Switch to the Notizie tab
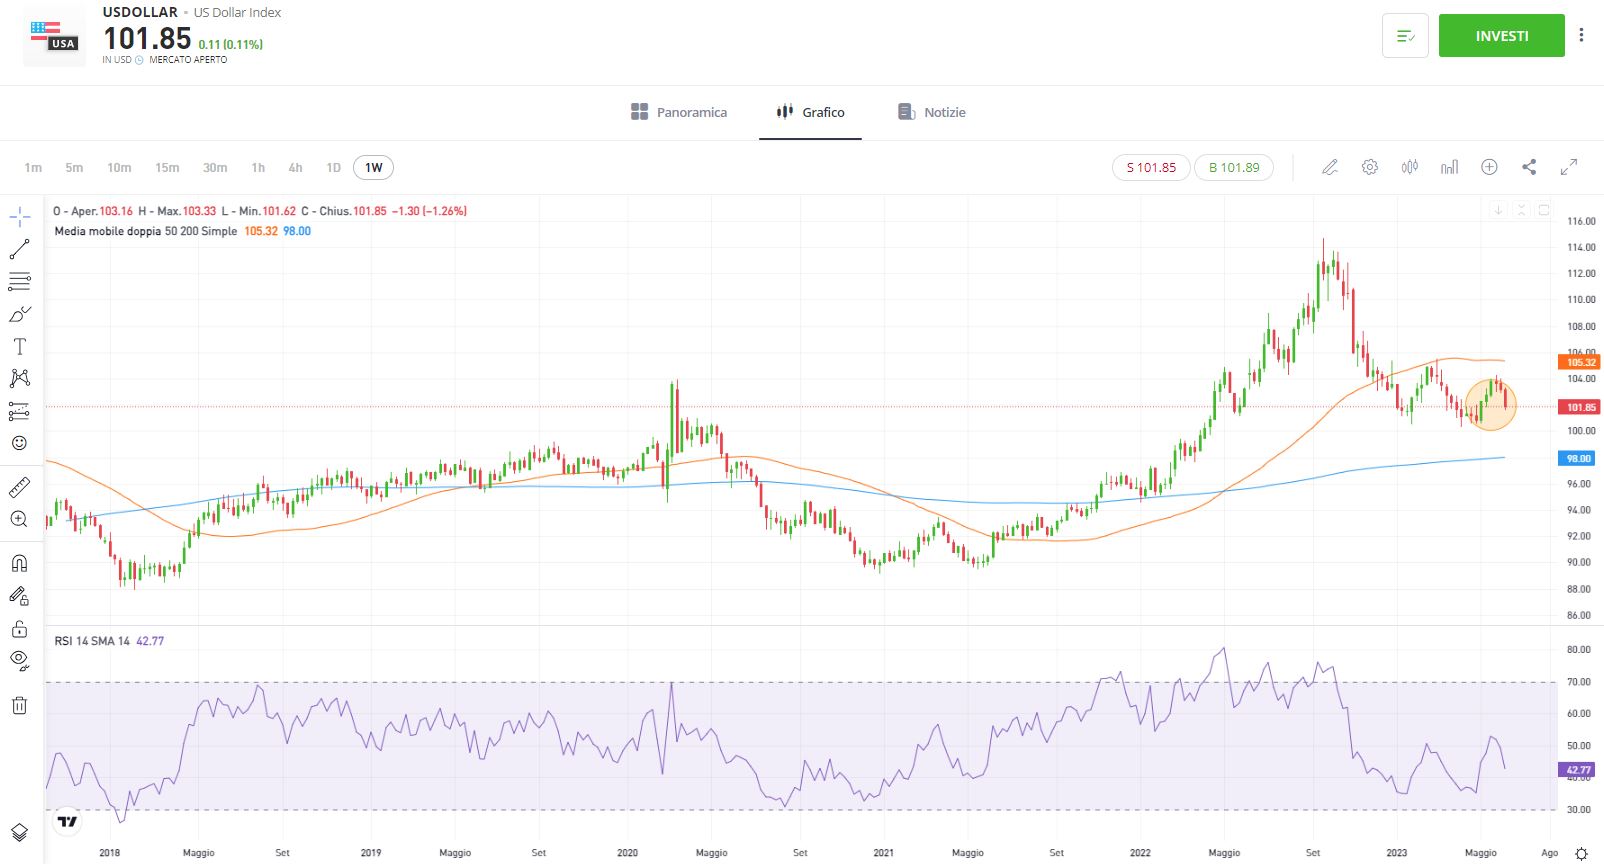Image resolution: width=1604 pixels, height=864 pixels. (932, 112)
